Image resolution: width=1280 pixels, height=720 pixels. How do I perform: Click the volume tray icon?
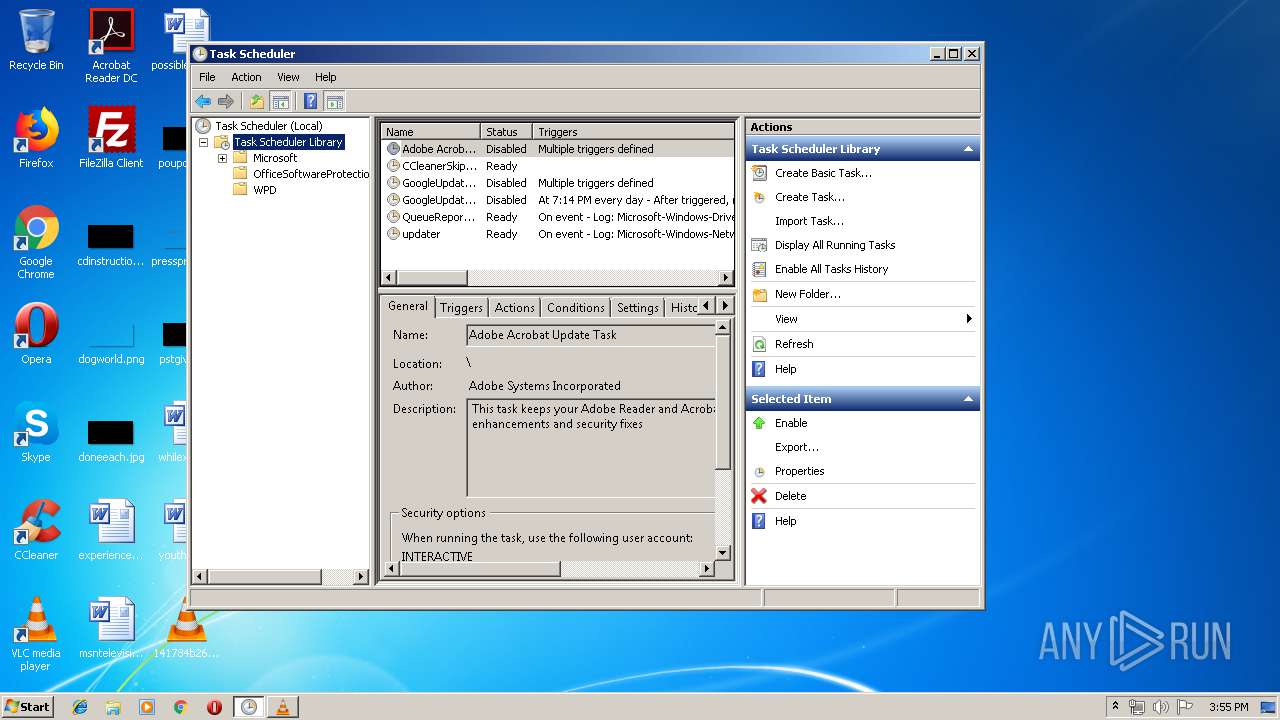coord(1160,707)
